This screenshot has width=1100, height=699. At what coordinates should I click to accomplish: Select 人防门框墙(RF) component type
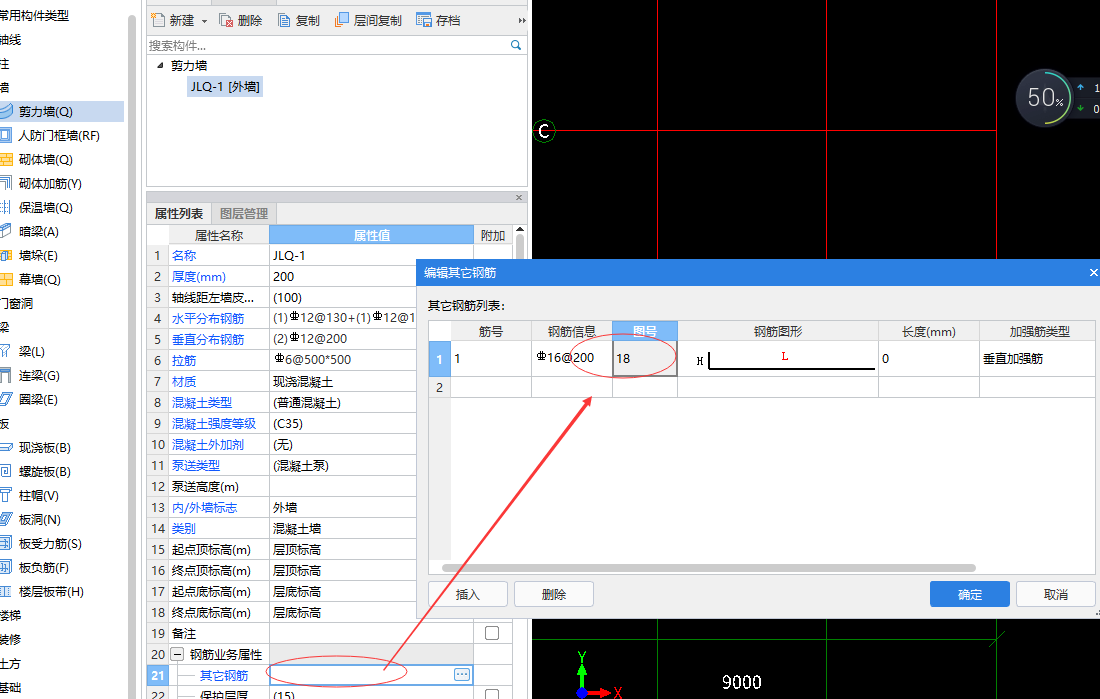point(59,135)
